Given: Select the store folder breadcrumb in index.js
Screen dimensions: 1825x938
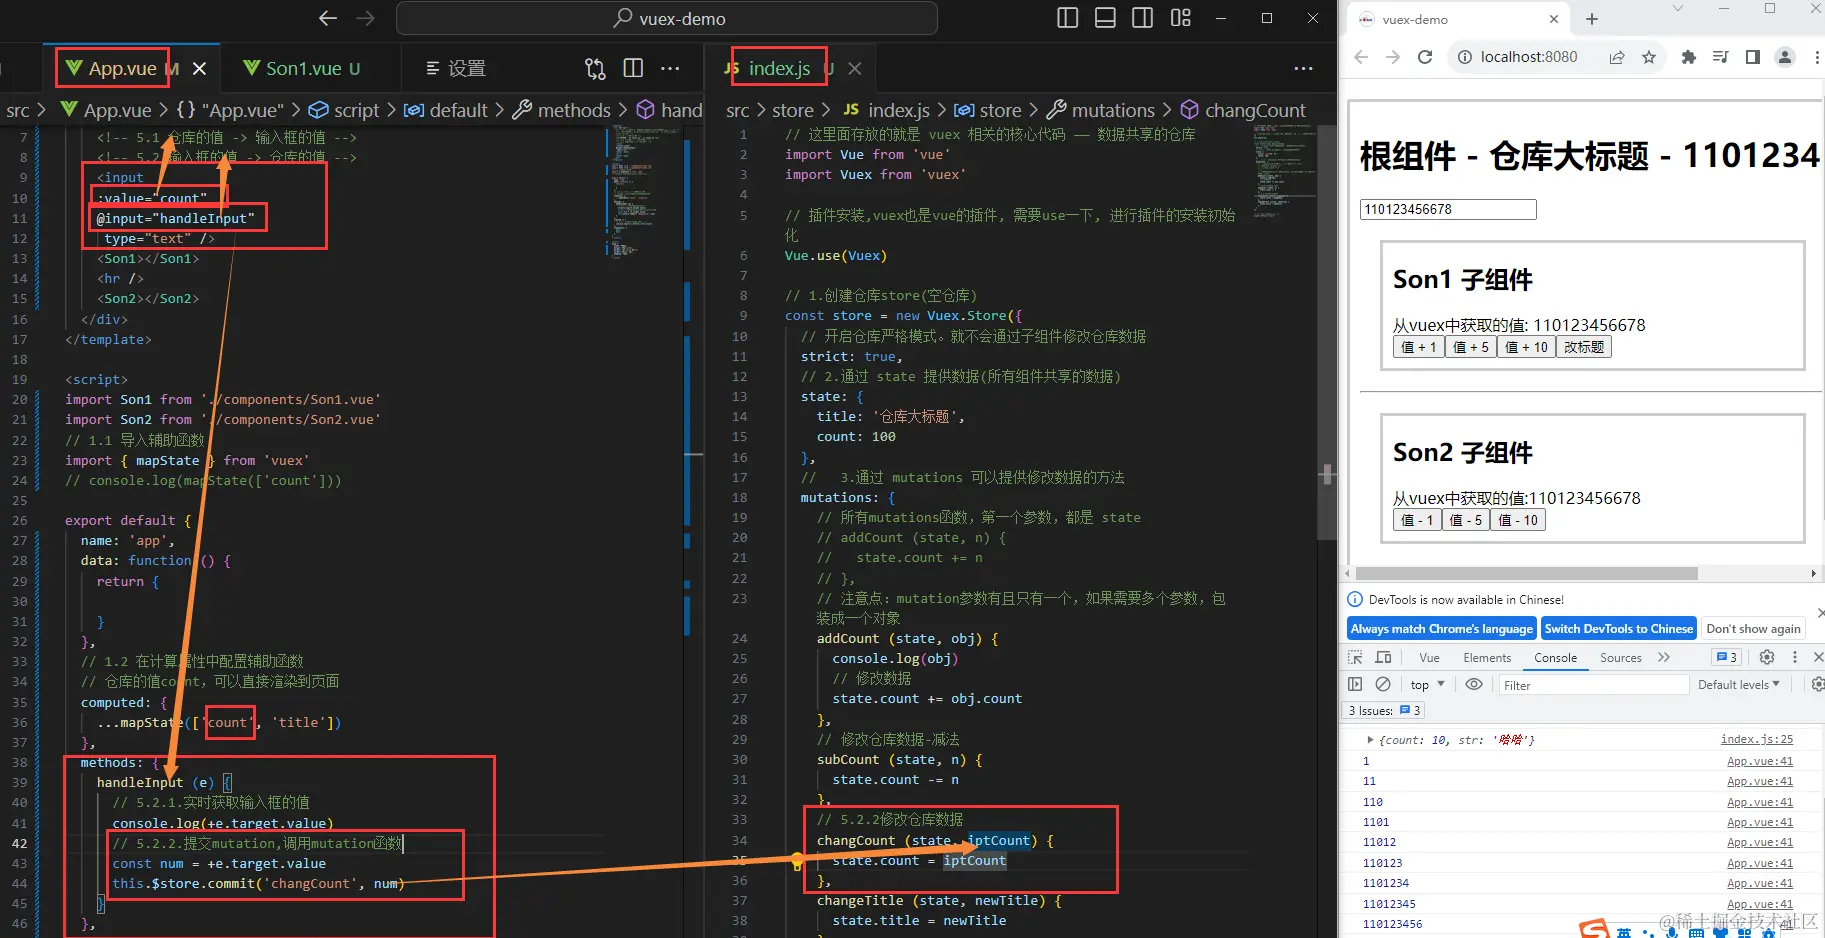Looking at the screenshot, I should [x=793, y=110].
